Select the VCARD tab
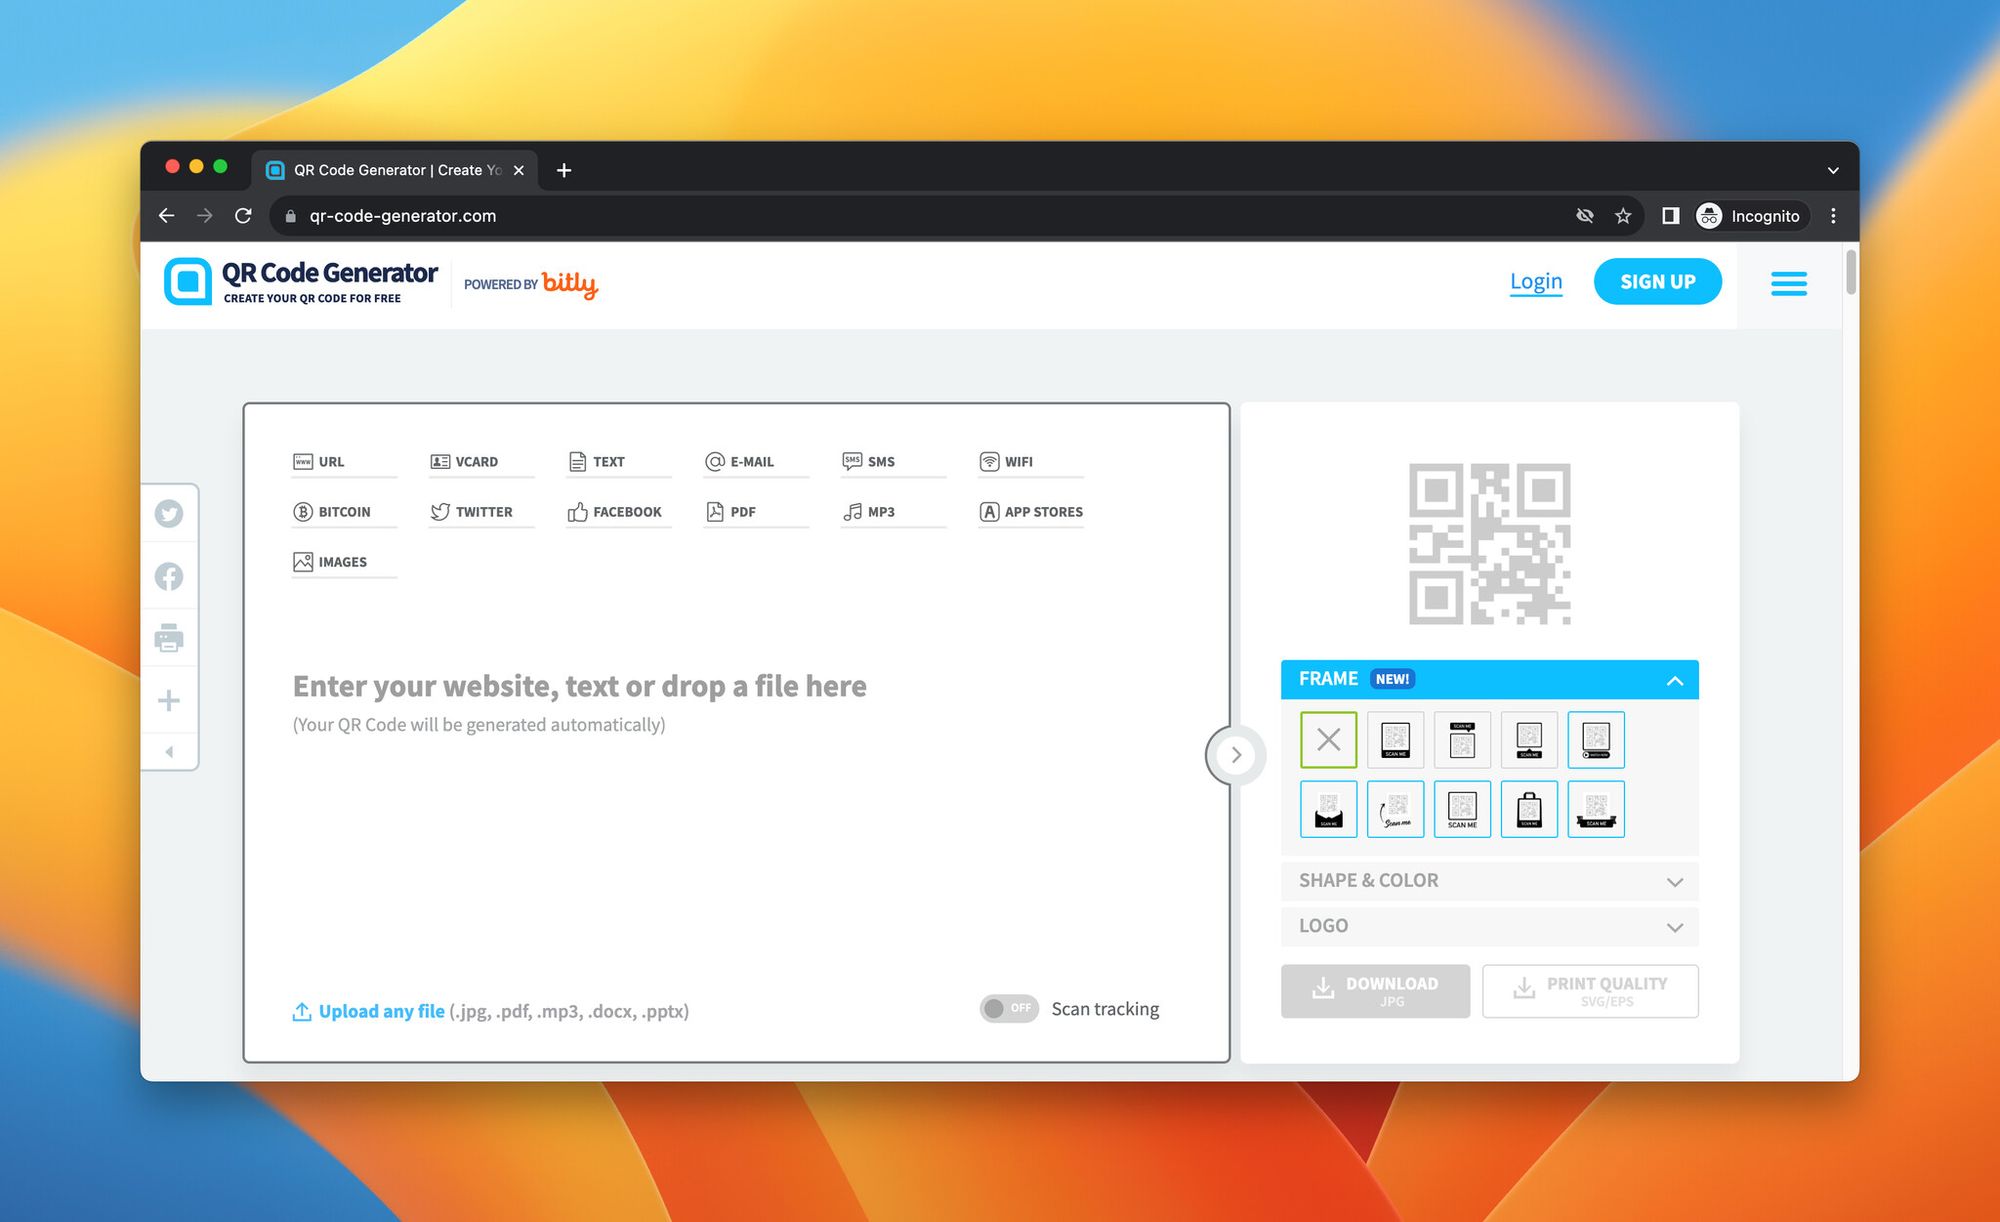Image resolution: width=2000 pixels, height=1222 pixels. coord(464,460)
